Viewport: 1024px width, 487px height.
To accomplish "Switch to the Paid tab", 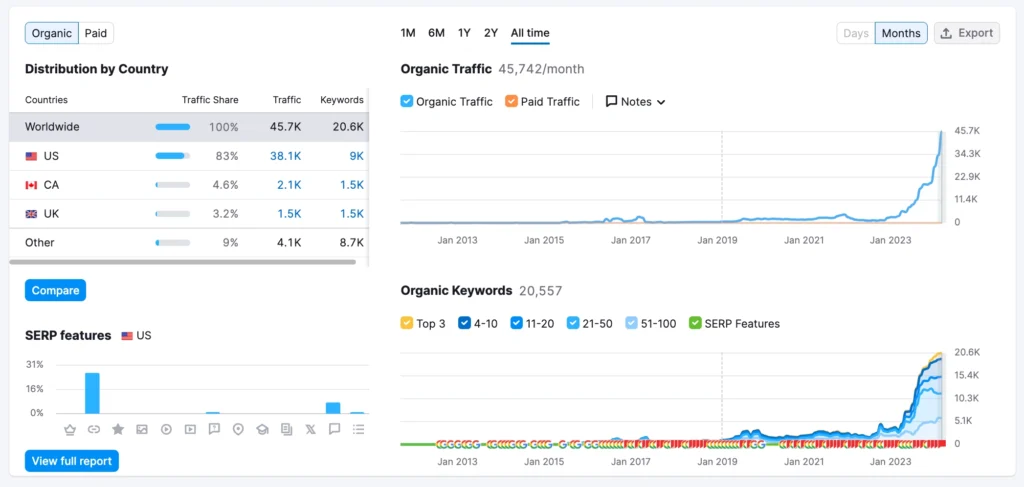I will (x=96, y=33).
